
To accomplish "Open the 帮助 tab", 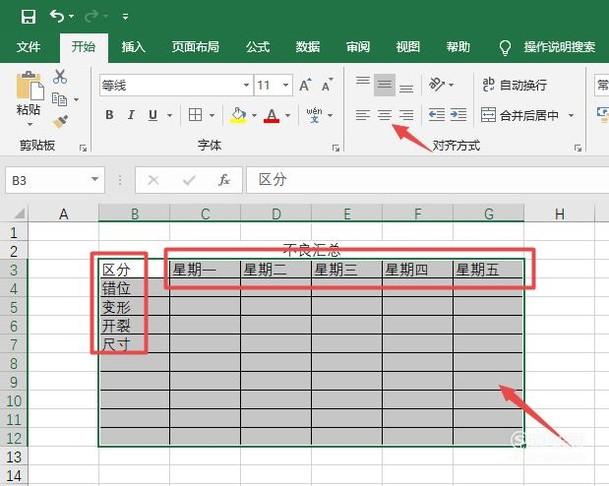I will tap(458, 47).
